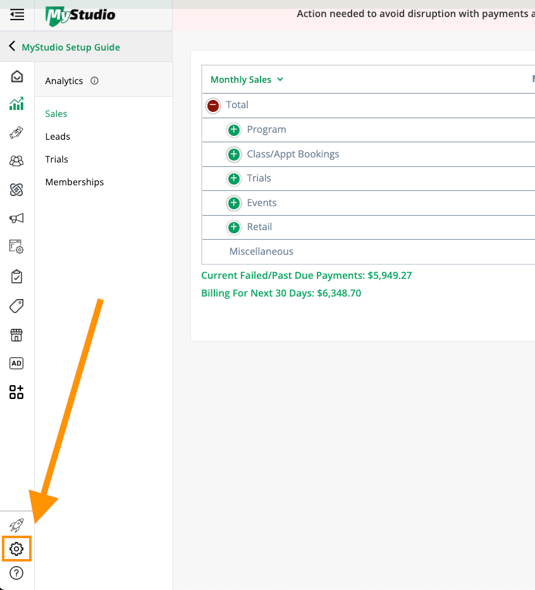
Task: Open the Settings gear icon
Action: point(16,549)
